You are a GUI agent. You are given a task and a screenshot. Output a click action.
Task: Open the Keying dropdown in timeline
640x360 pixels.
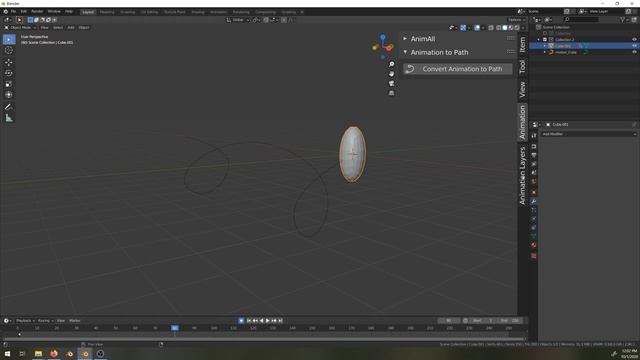click(x=46, y=321)
